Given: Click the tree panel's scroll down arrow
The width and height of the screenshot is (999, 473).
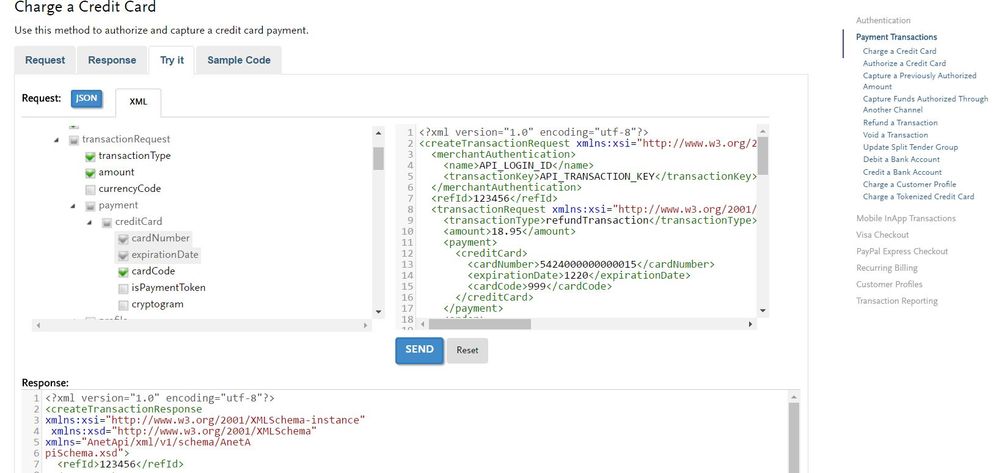Looking at the screenshot, I should tap(378, 312).
